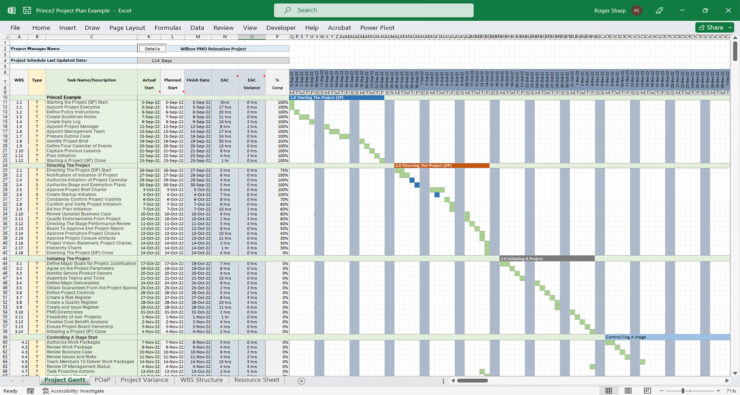Click the scroll left arrow of horizontal scrollbar
The height and width of the screenshot is (395, 740).
point(453,381)
